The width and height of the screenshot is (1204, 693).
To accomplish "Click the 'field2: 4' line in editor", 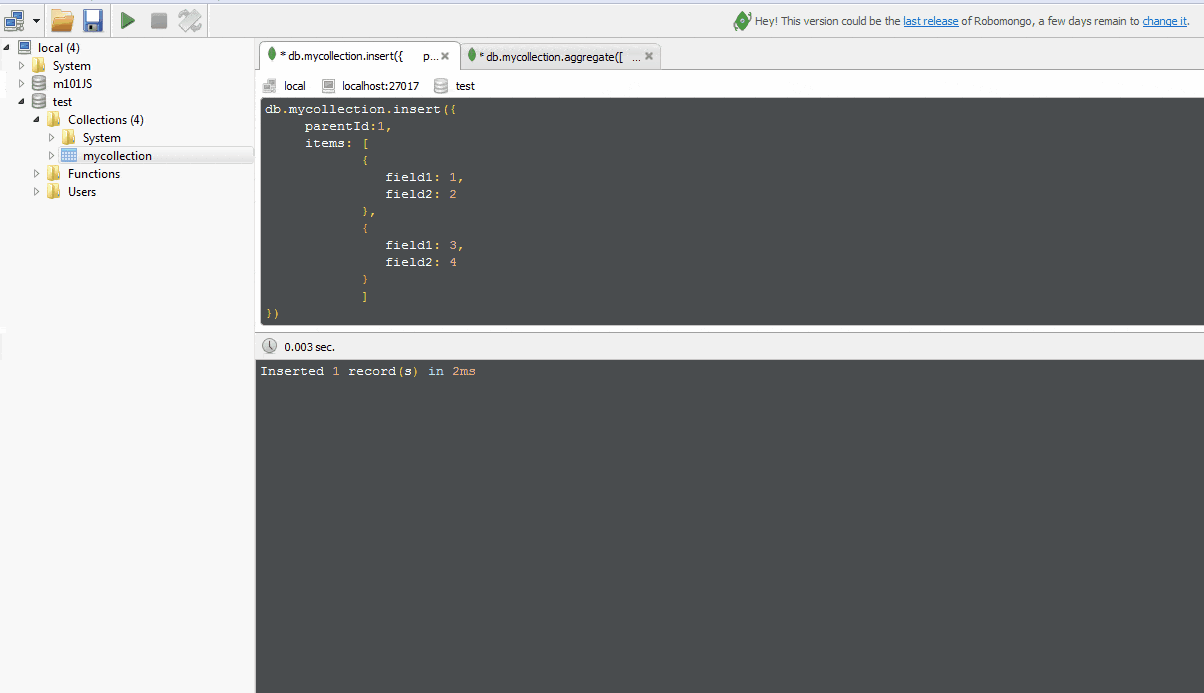I will (x=421, y=262).
